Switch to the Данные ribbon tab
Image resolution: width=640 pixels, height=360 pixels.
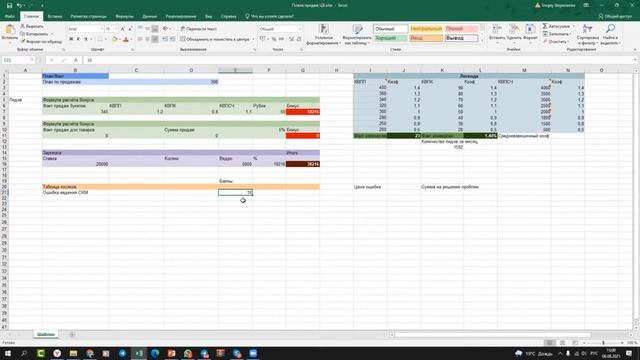(149, 16)
